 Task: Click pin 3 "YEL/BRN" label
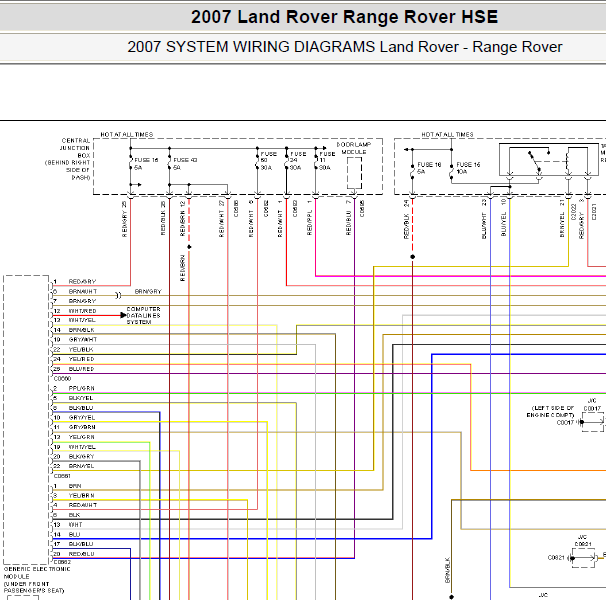click(82, 496)
